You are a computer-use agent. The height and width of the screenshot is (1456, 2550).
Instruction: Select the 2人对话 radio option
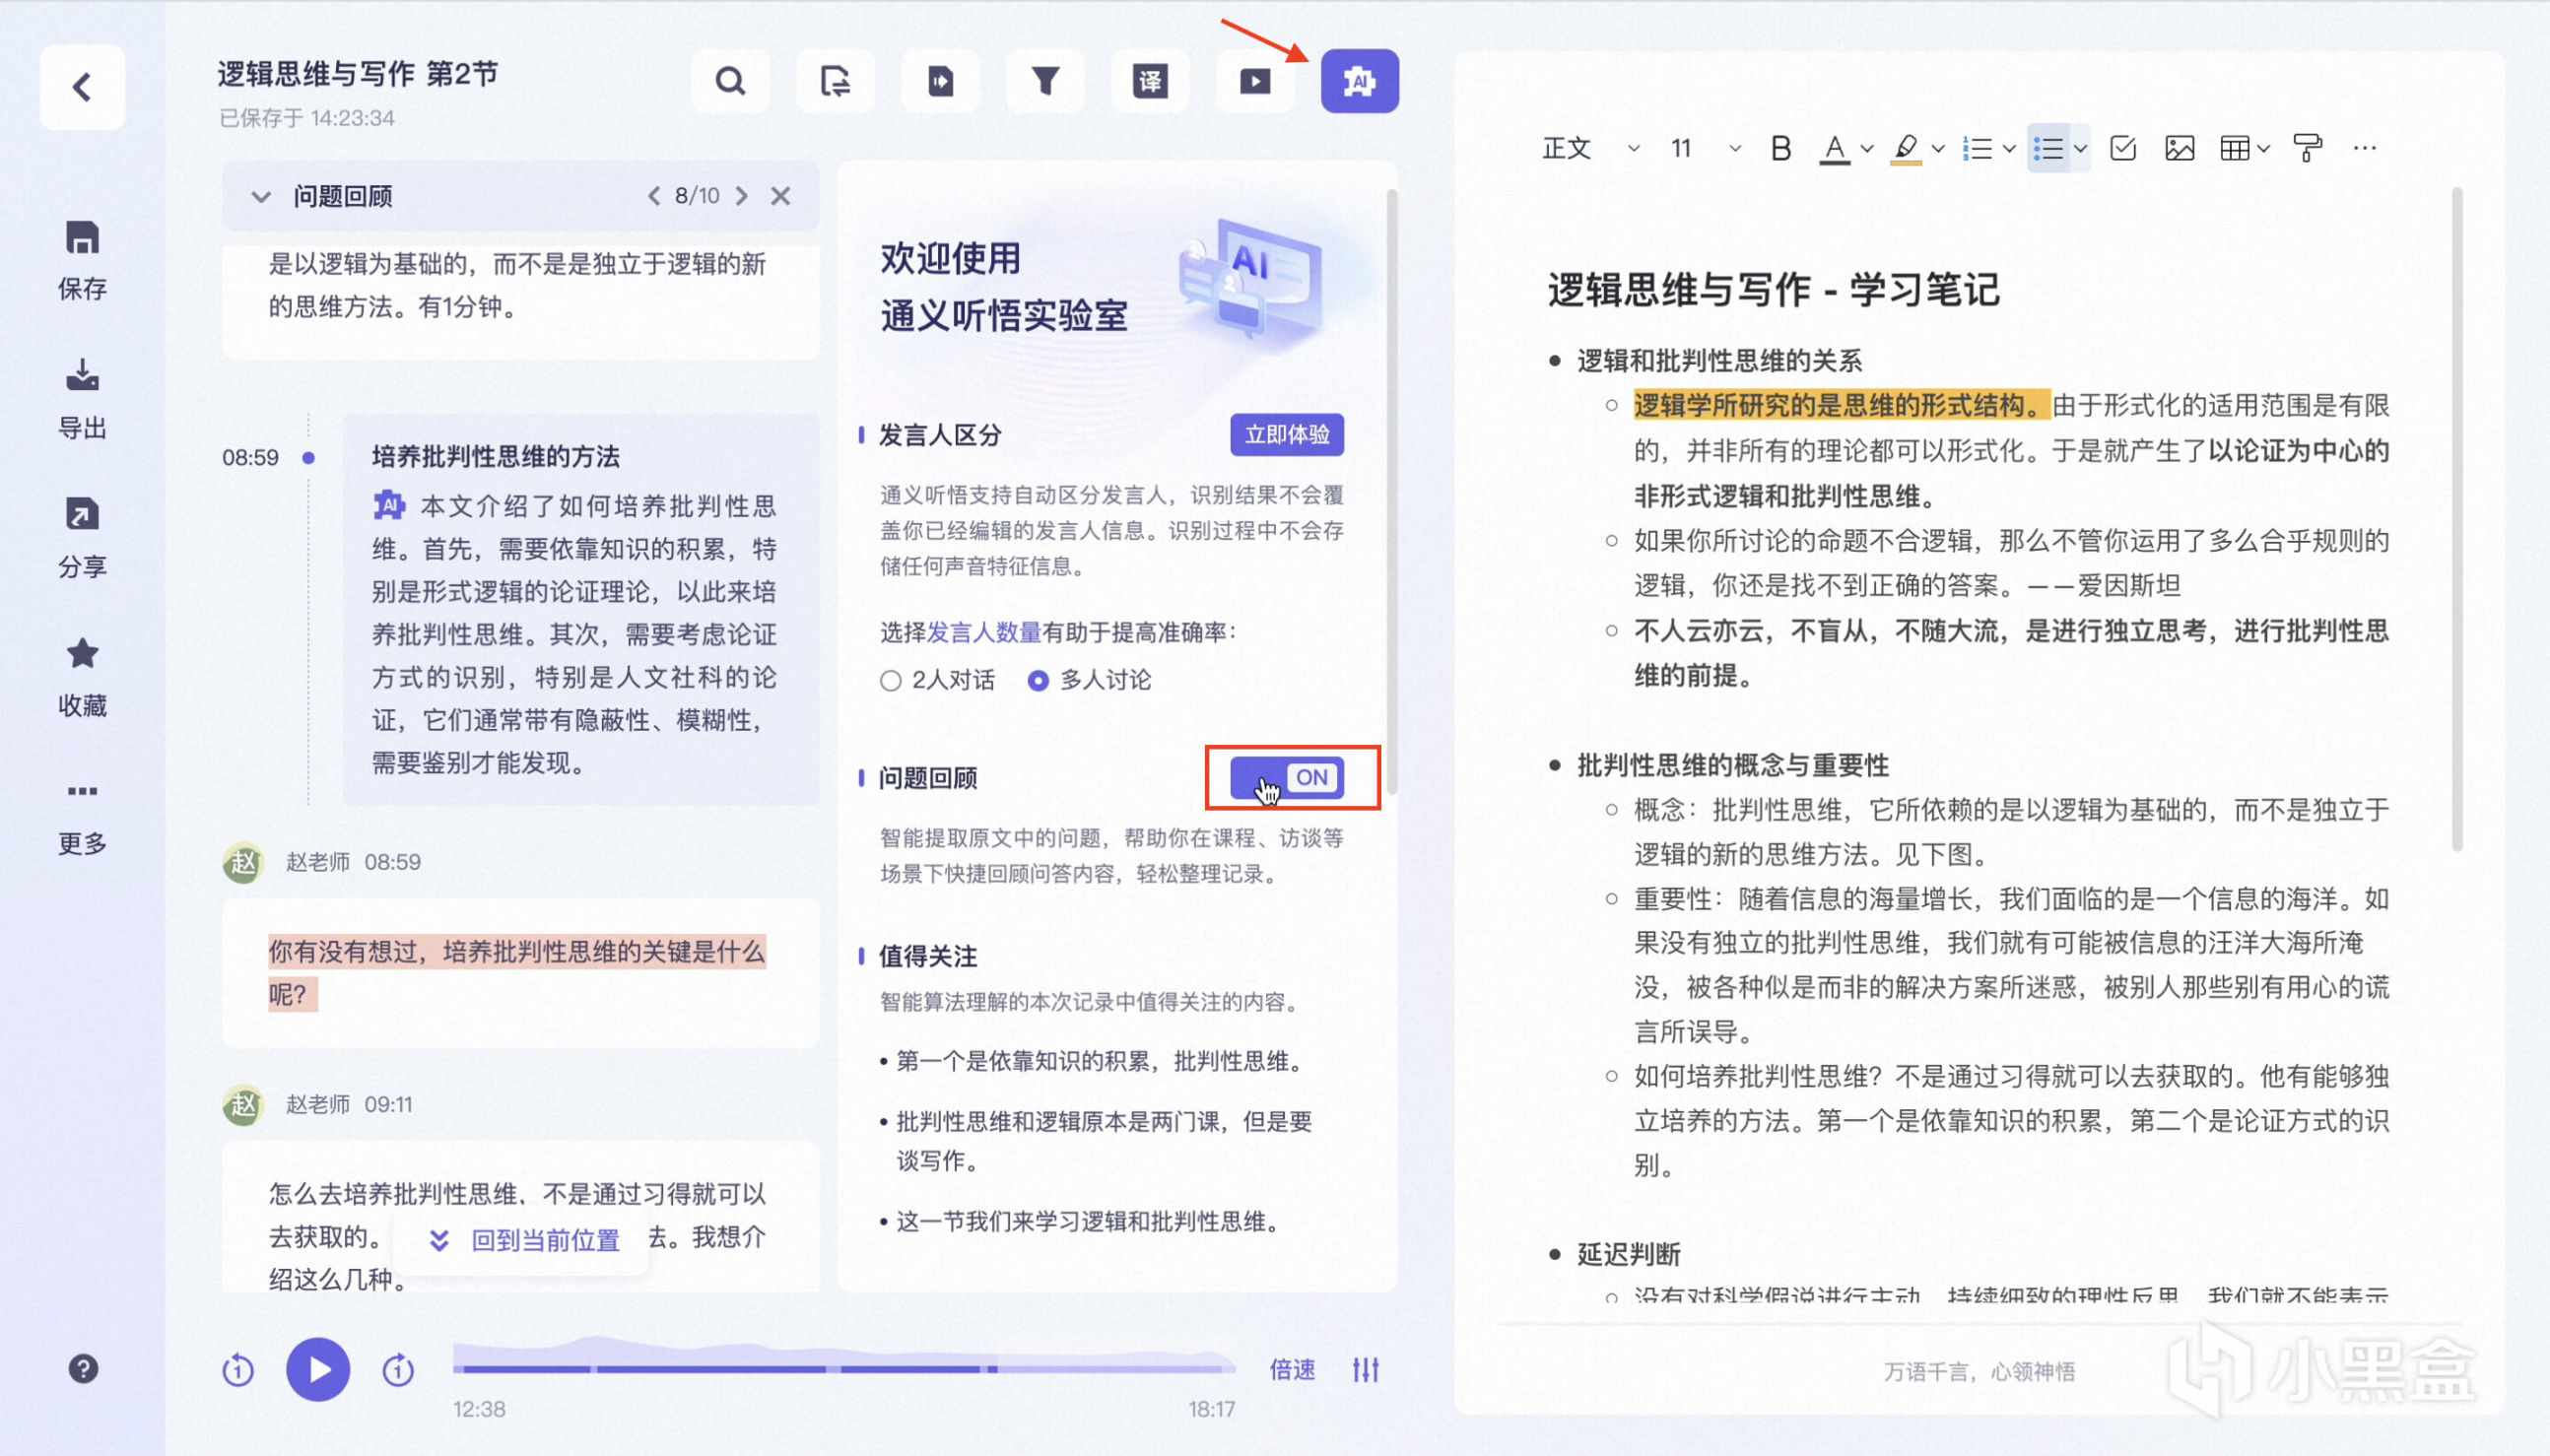(890, 681)
